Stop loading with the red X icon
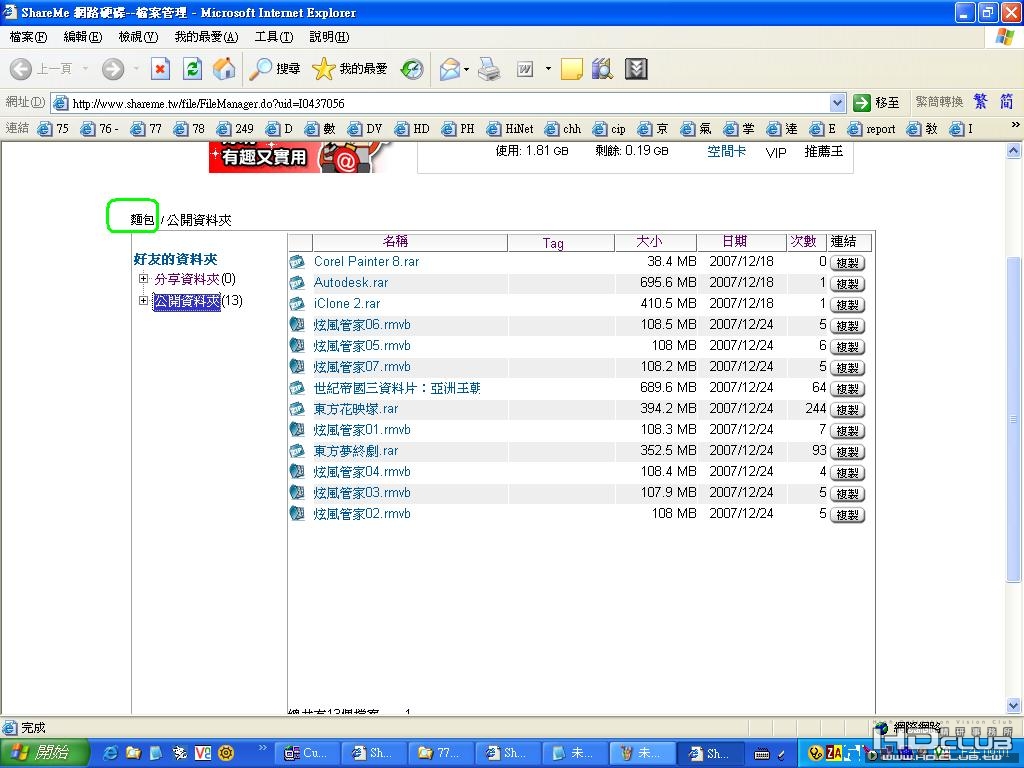The image size is (1024, 768). coord(160,69)
